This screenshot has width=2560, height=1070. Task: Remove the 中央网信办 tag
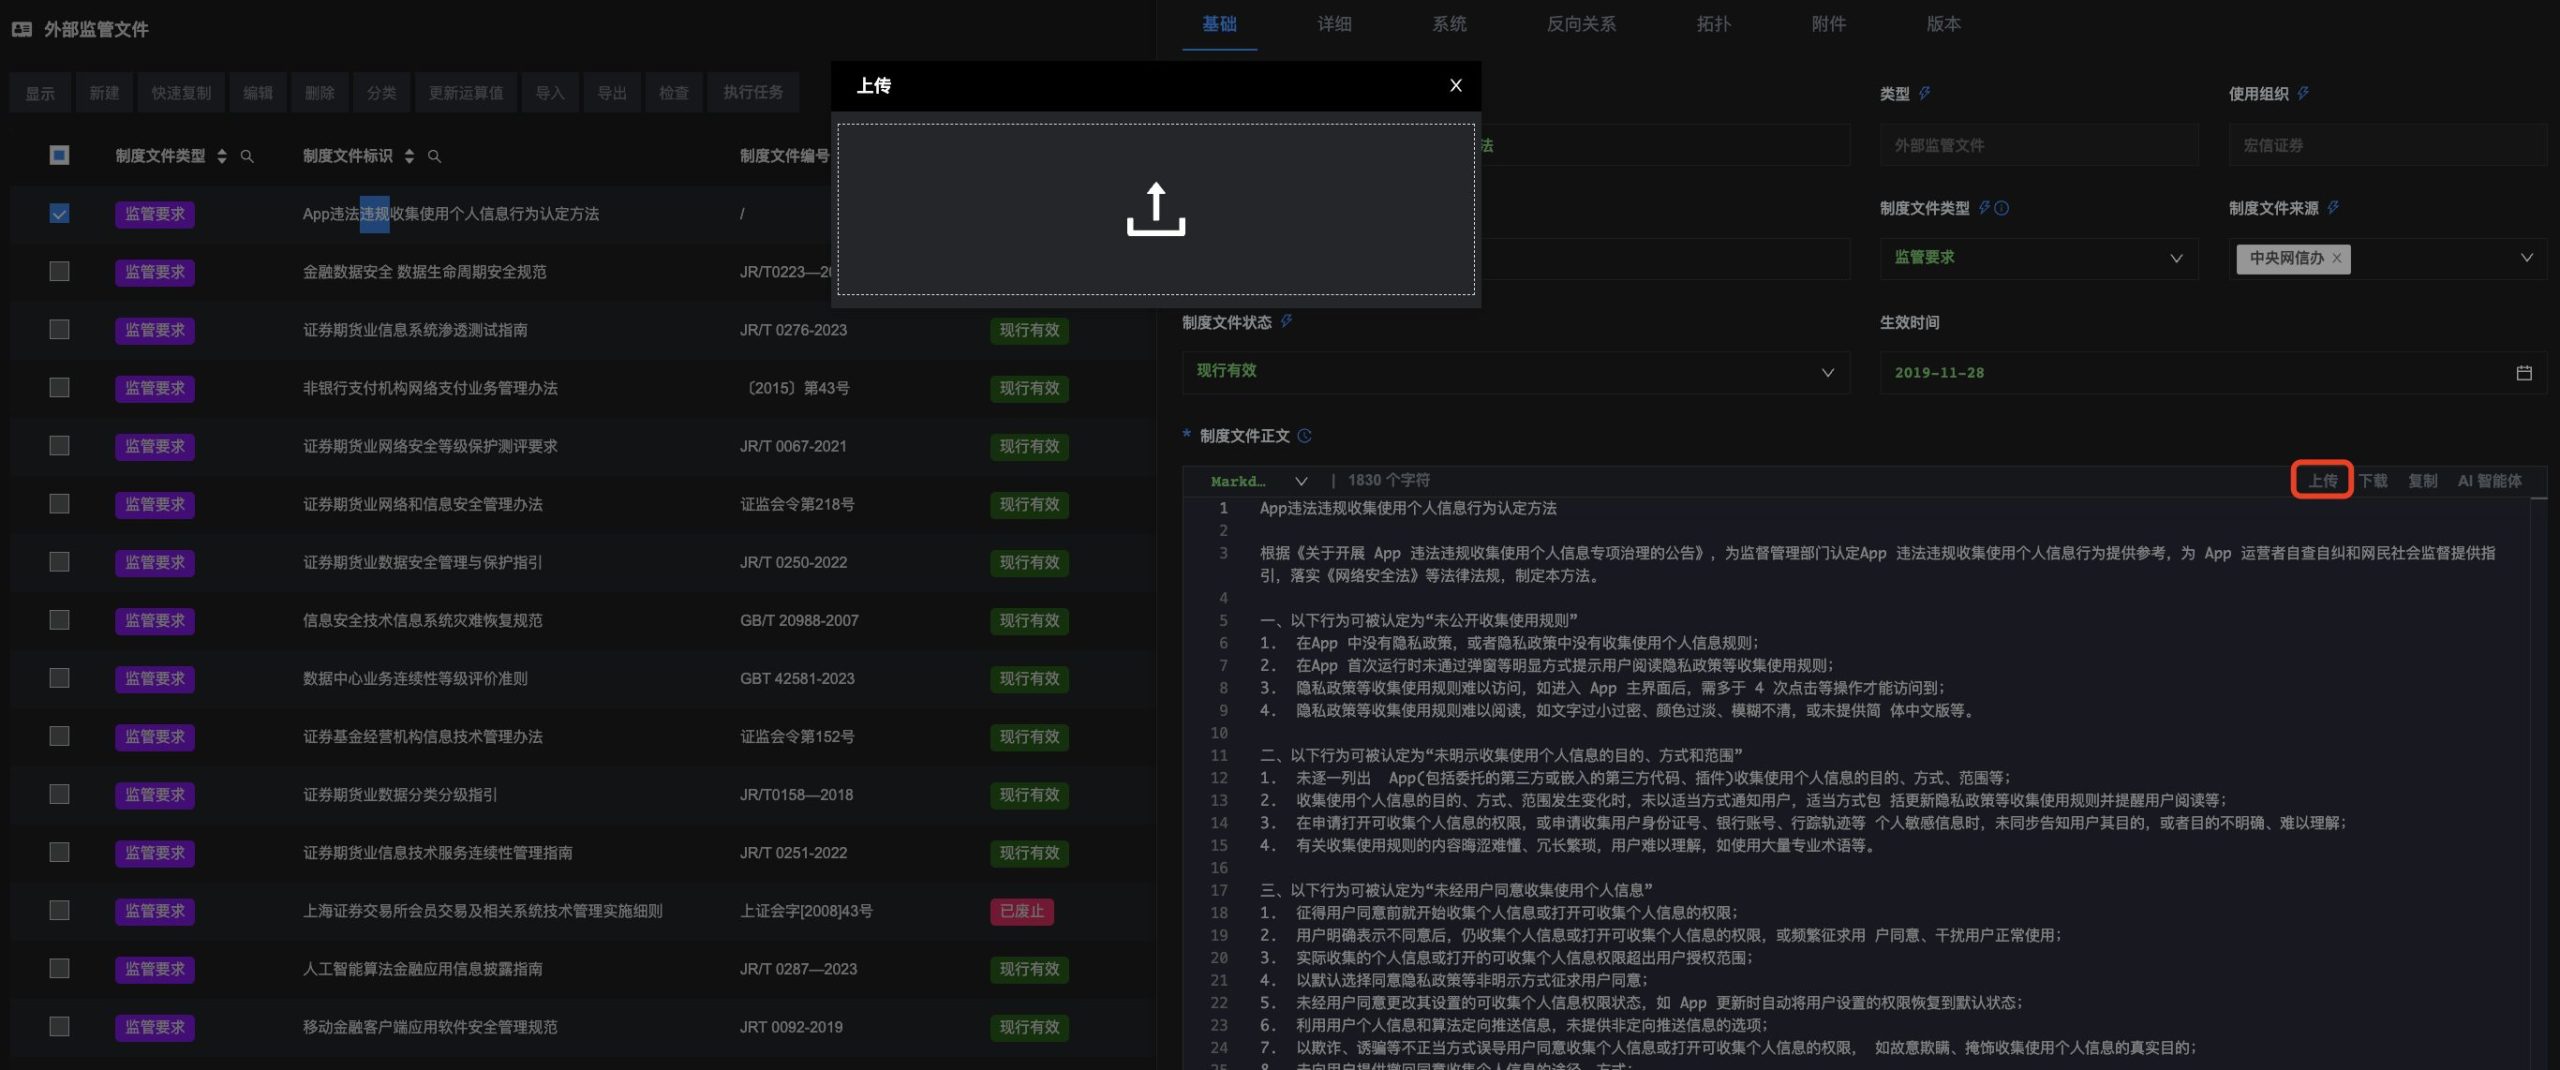(2336, 258)
